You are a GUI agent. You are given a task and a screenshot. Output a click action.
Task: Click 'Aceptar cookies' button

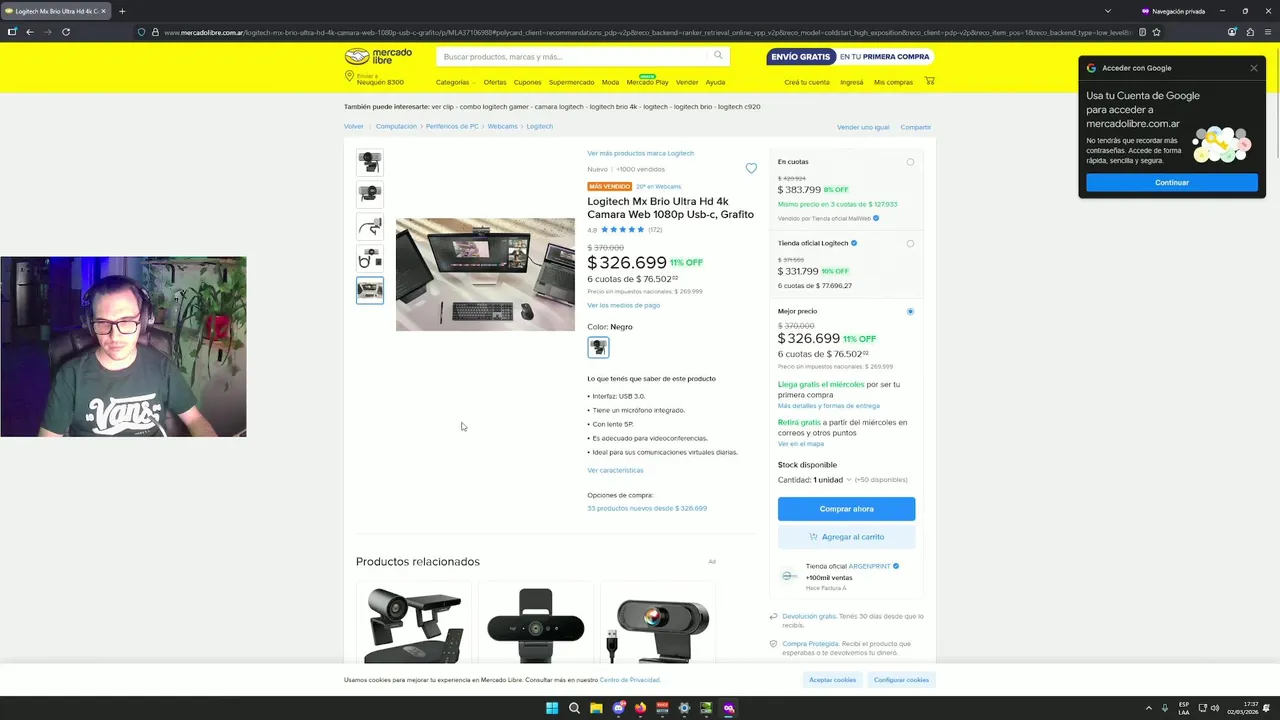click(832, 680)
